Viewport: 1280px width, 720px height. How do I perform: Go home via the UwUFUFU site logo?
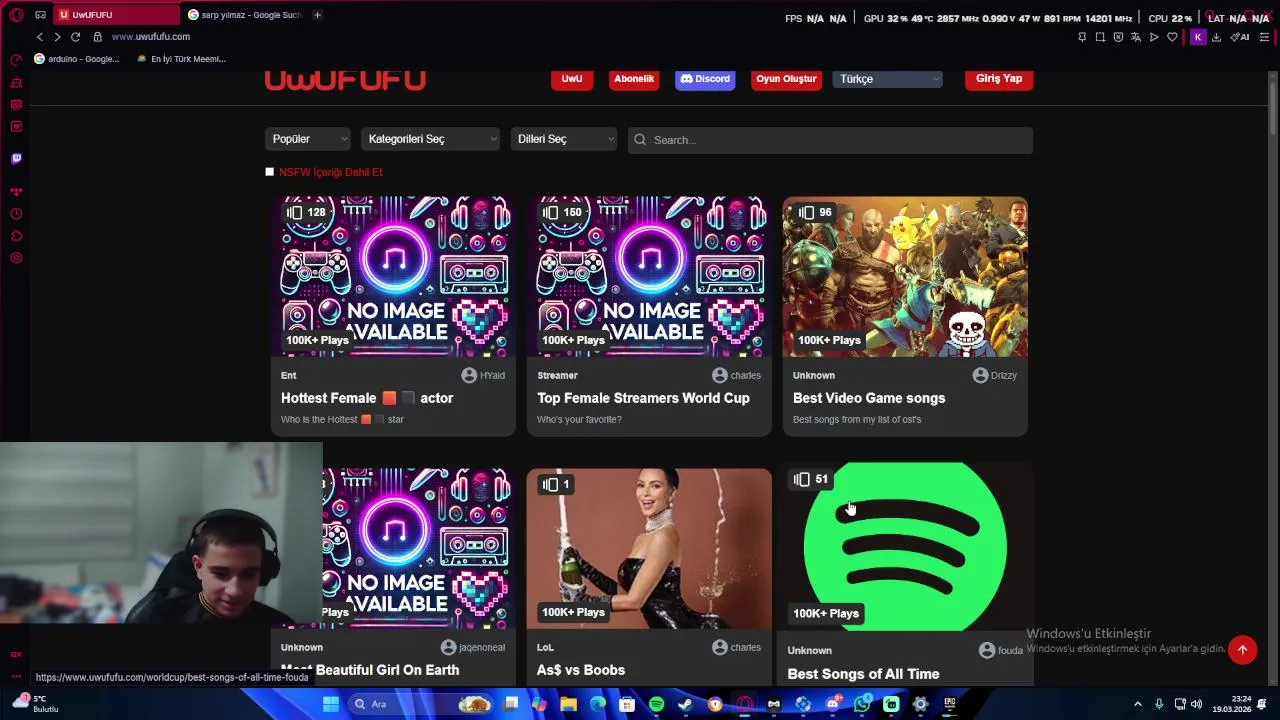pos(345,80)
